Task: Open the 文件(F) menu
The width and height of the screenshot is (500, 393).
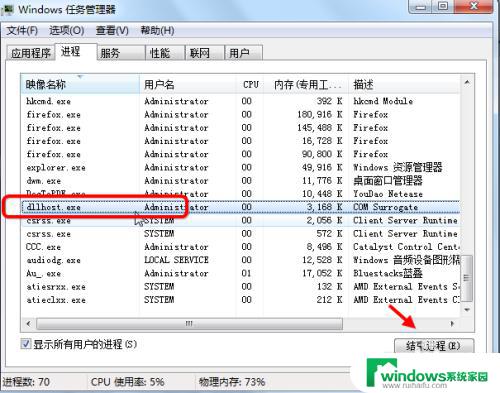Action: 22,31
